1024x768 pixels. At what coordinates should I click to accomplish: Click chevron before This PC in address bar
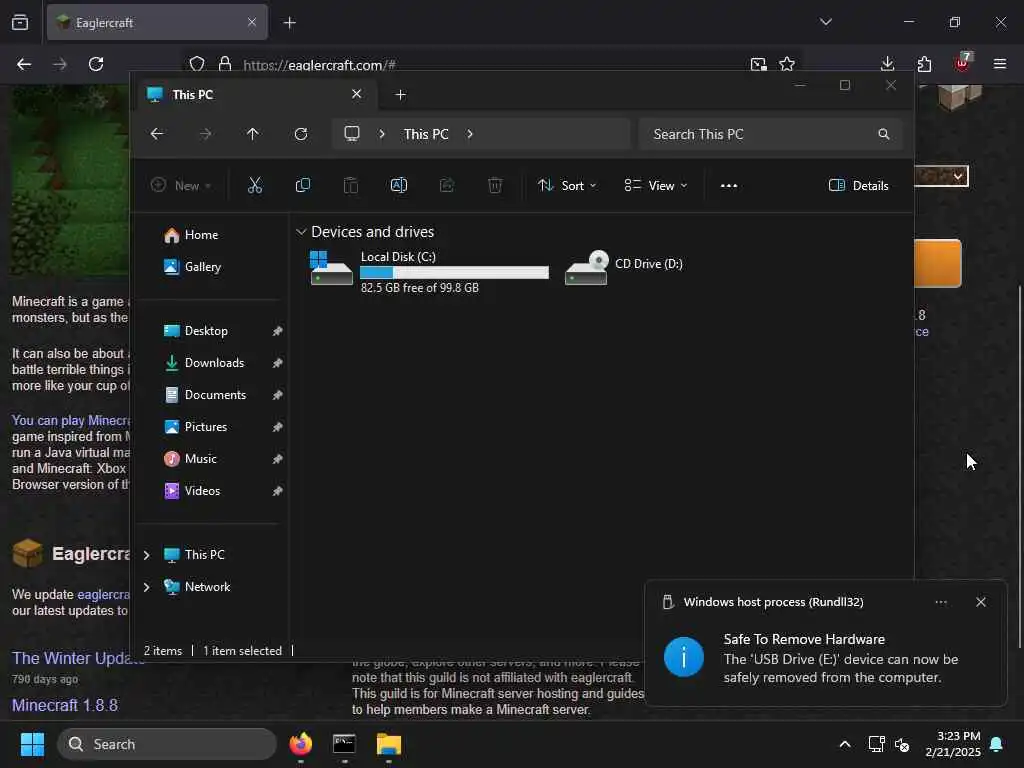tap(382, 134)
